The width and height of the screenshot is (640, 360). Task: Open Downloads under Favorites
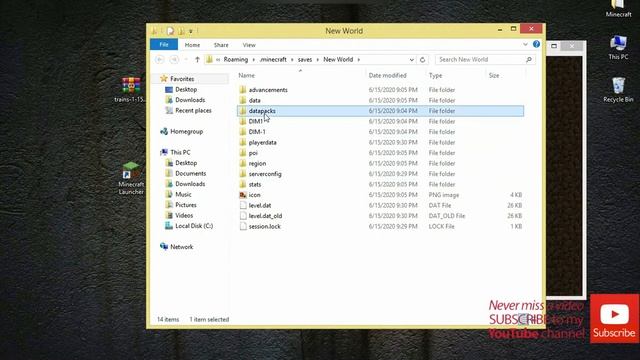[x=190, y=100]
